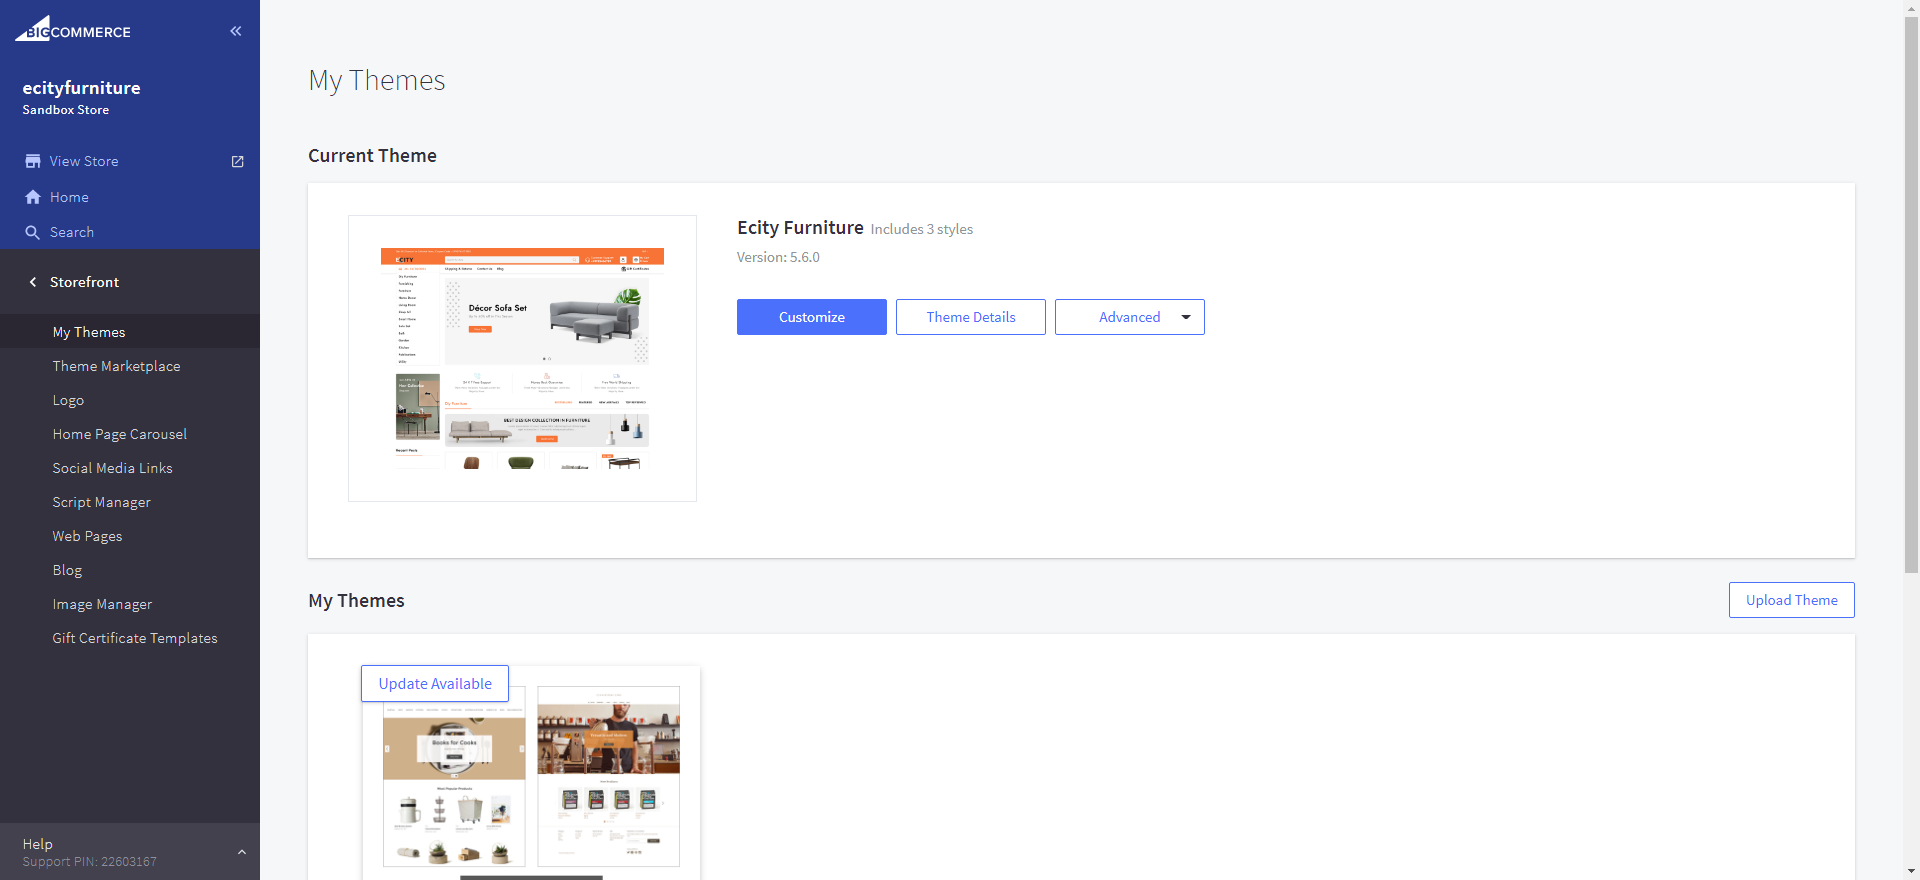Click the page vertical scrollbar
This screenshot has height=880, width=1920.
[x=1911, y=300]
